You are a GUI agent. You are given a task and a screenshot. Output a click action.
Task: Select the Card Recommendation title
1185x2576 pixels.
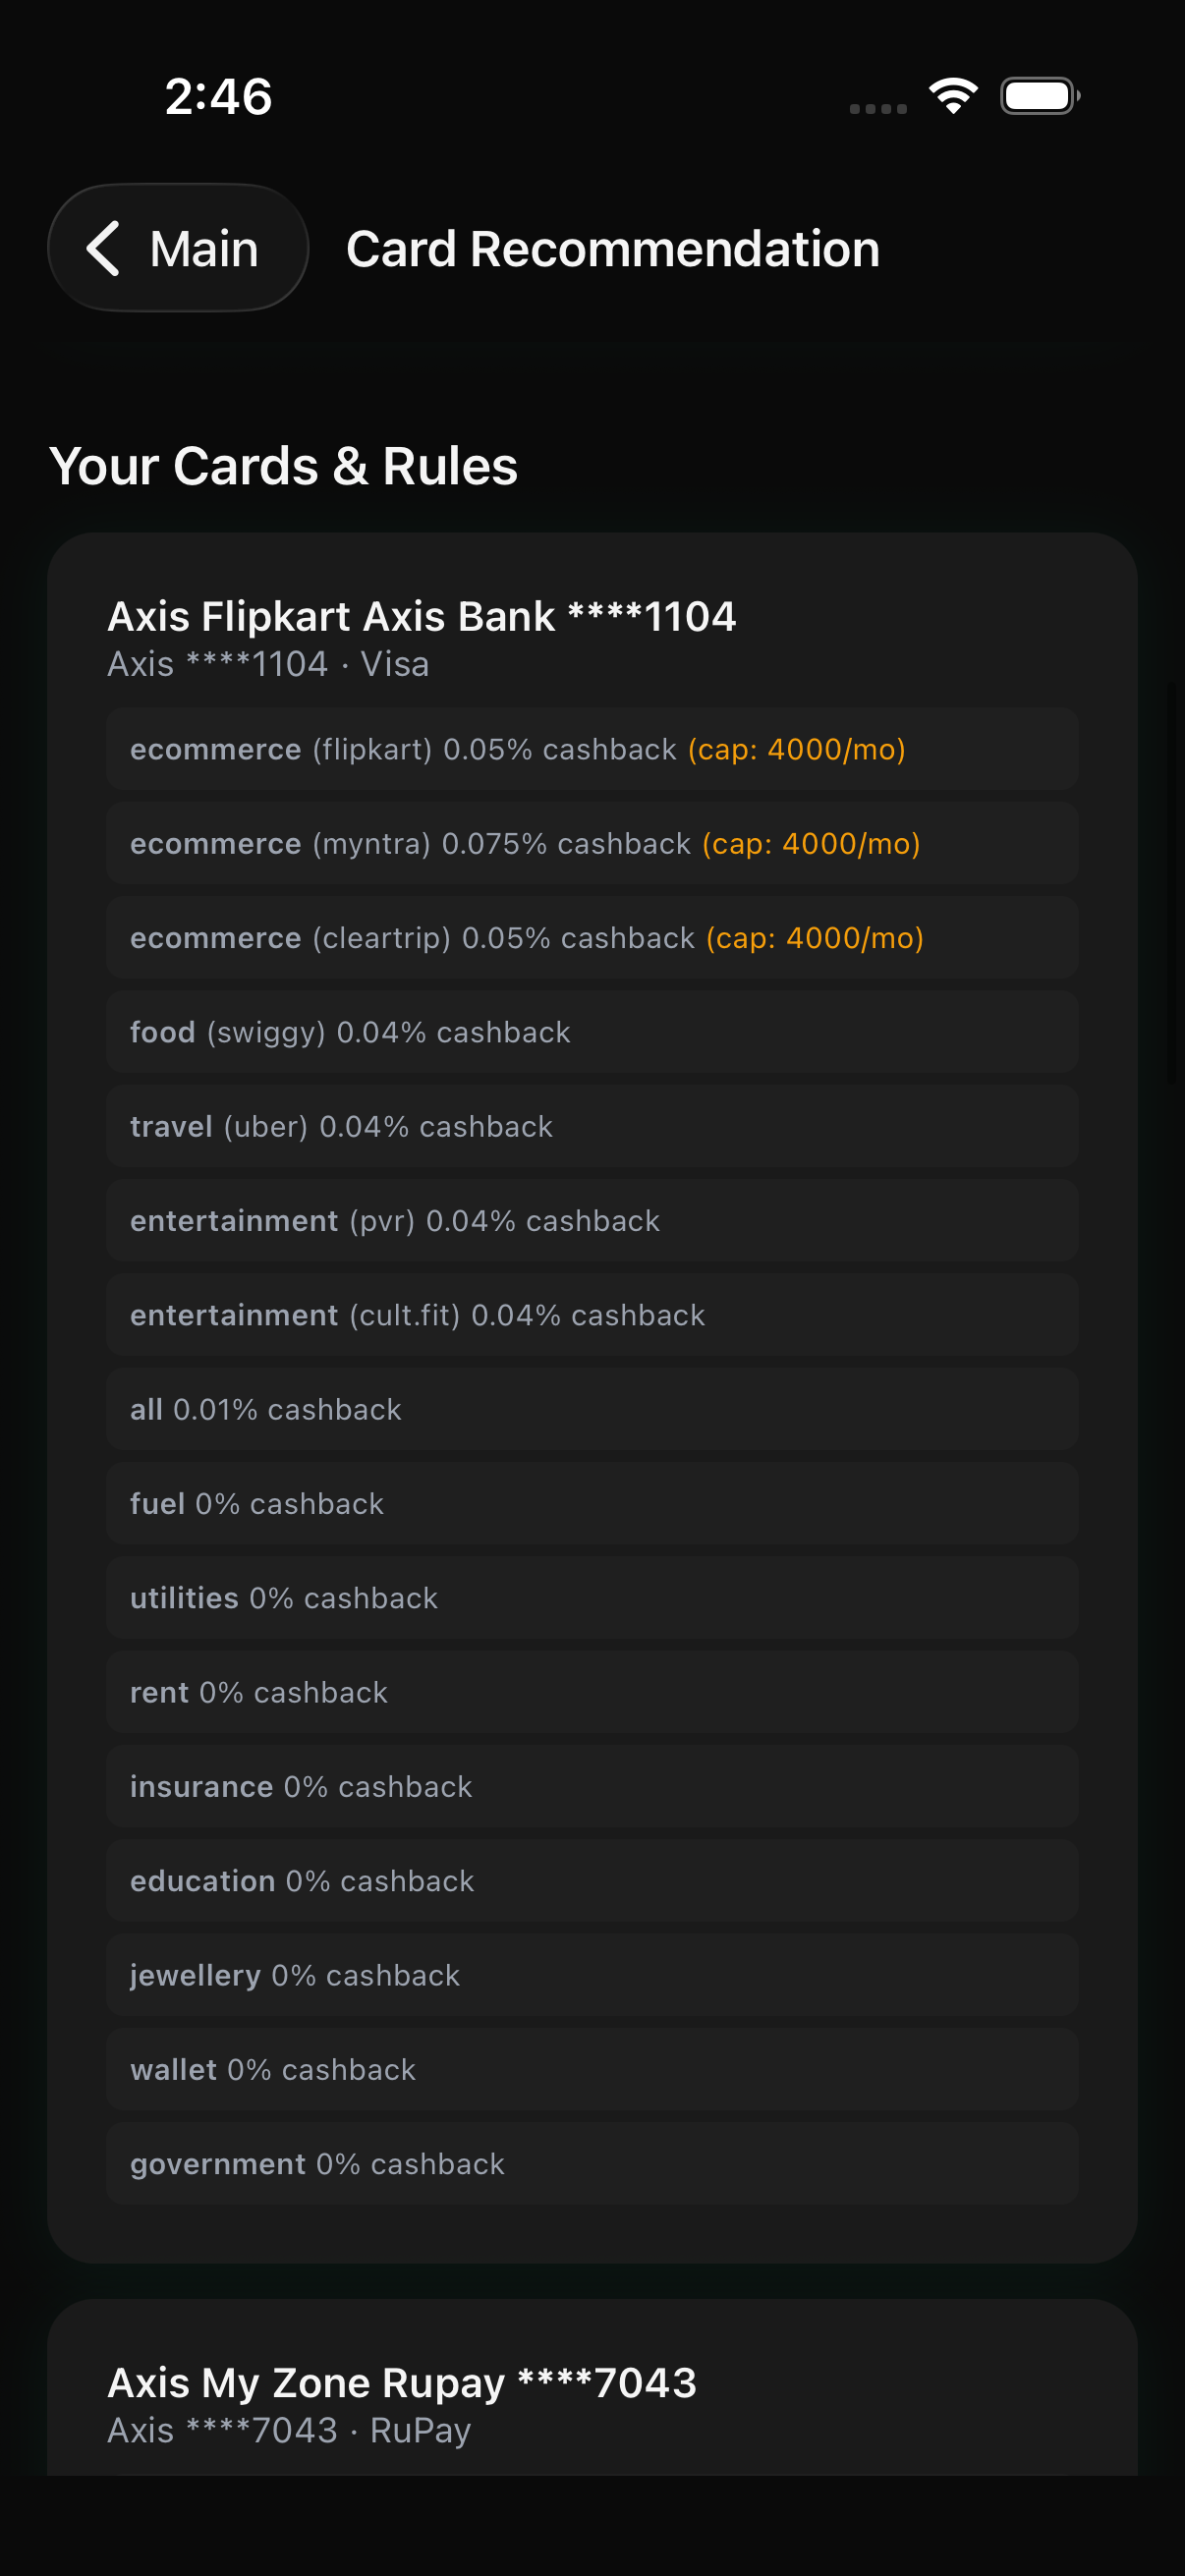612,249
